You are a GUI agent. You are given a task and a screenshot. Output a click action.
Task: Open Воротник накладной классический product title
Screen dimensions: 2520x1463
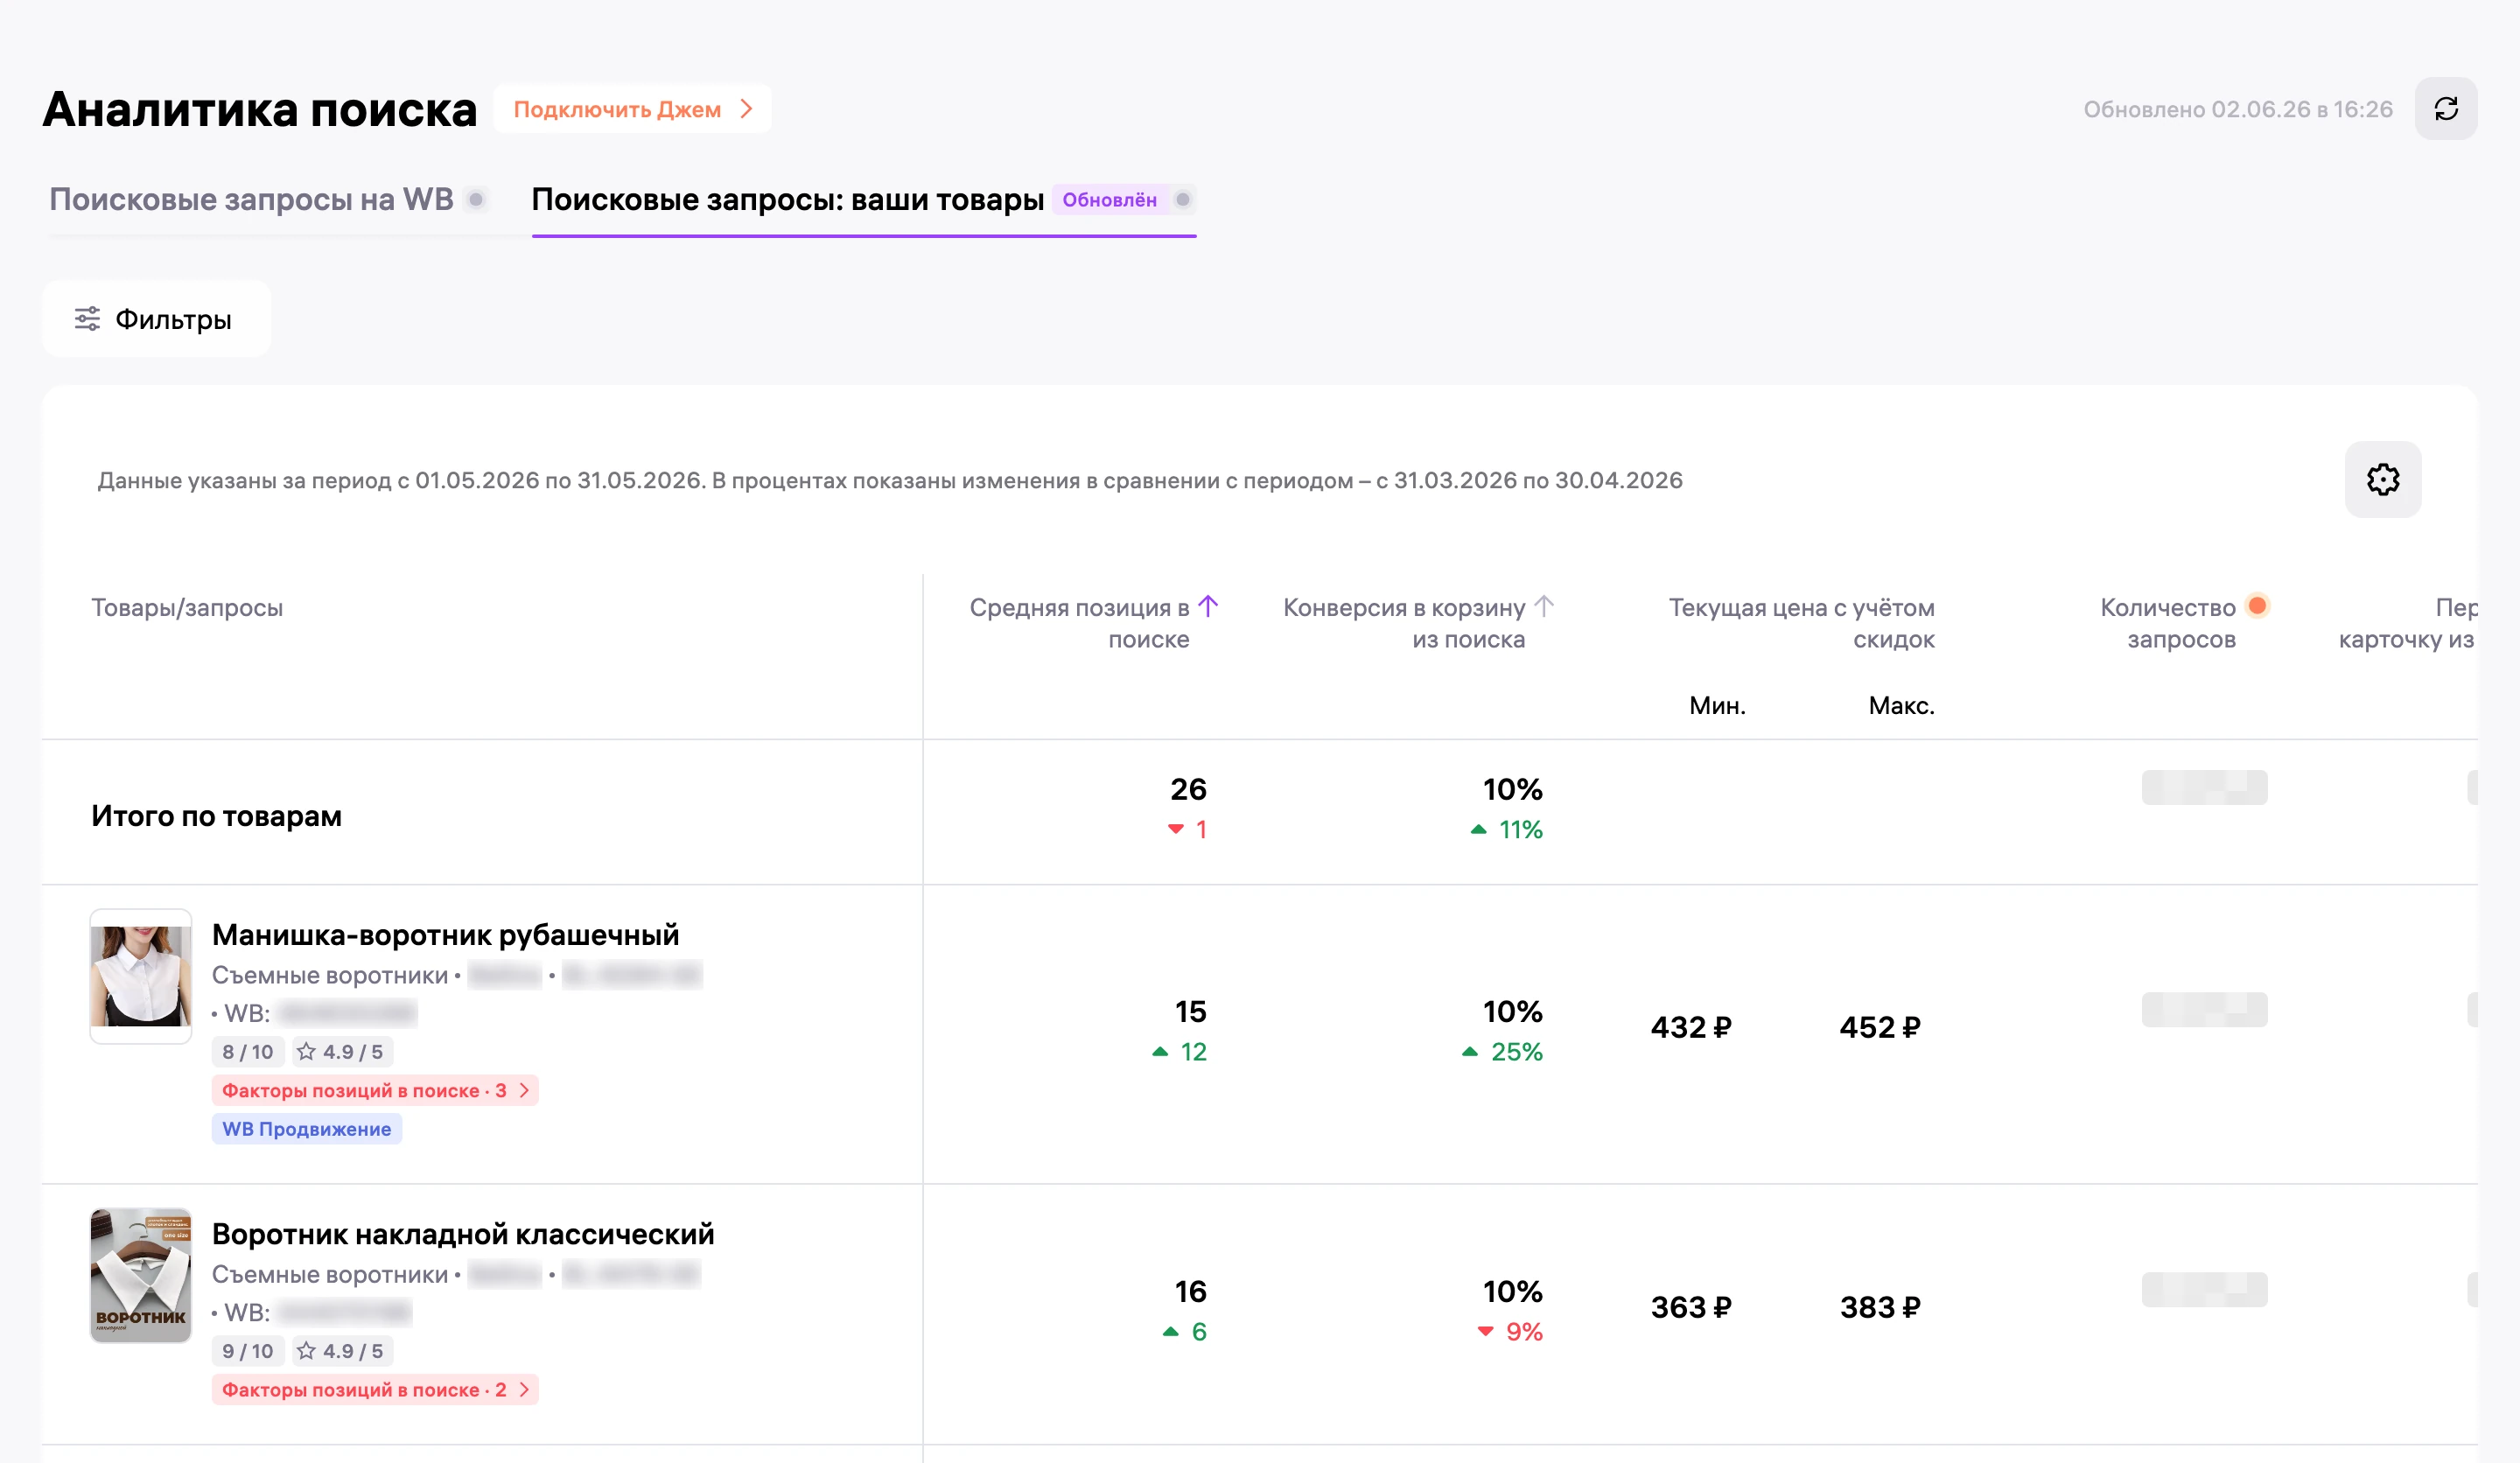point(463,1234)
